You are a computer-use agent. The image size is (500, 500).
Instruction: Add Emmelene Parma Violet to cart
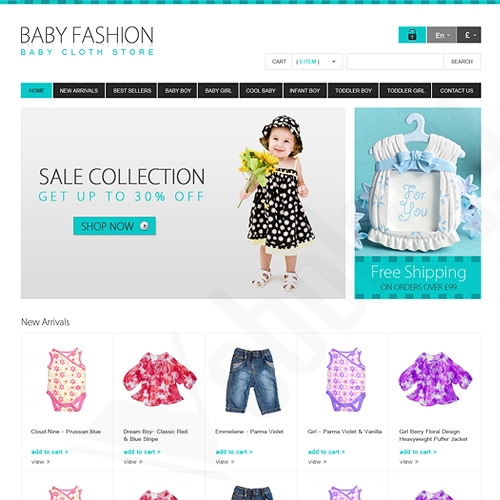[x=234, y=452]
